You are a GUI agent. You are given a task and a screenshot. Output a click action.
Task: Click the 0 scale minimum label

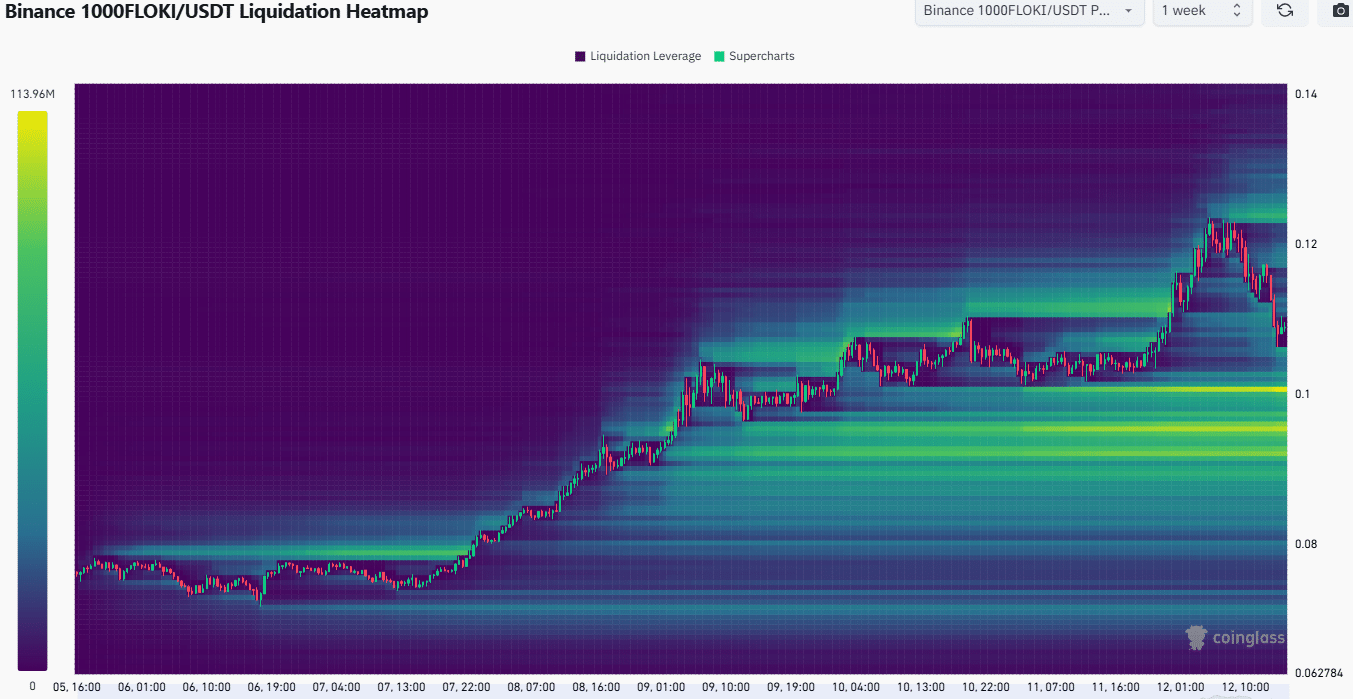point(32,686)
